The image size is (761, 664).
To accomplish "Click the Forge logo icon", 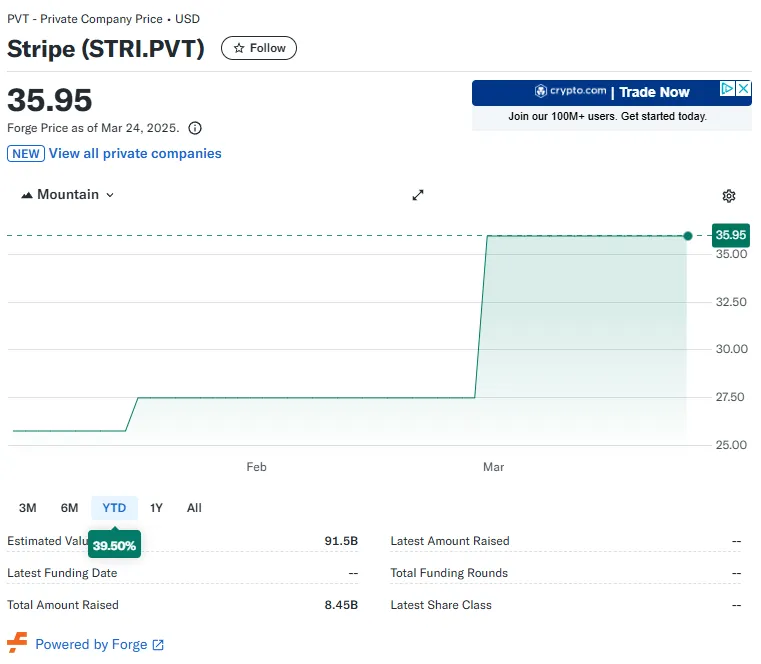I will [x=17, y=643].
